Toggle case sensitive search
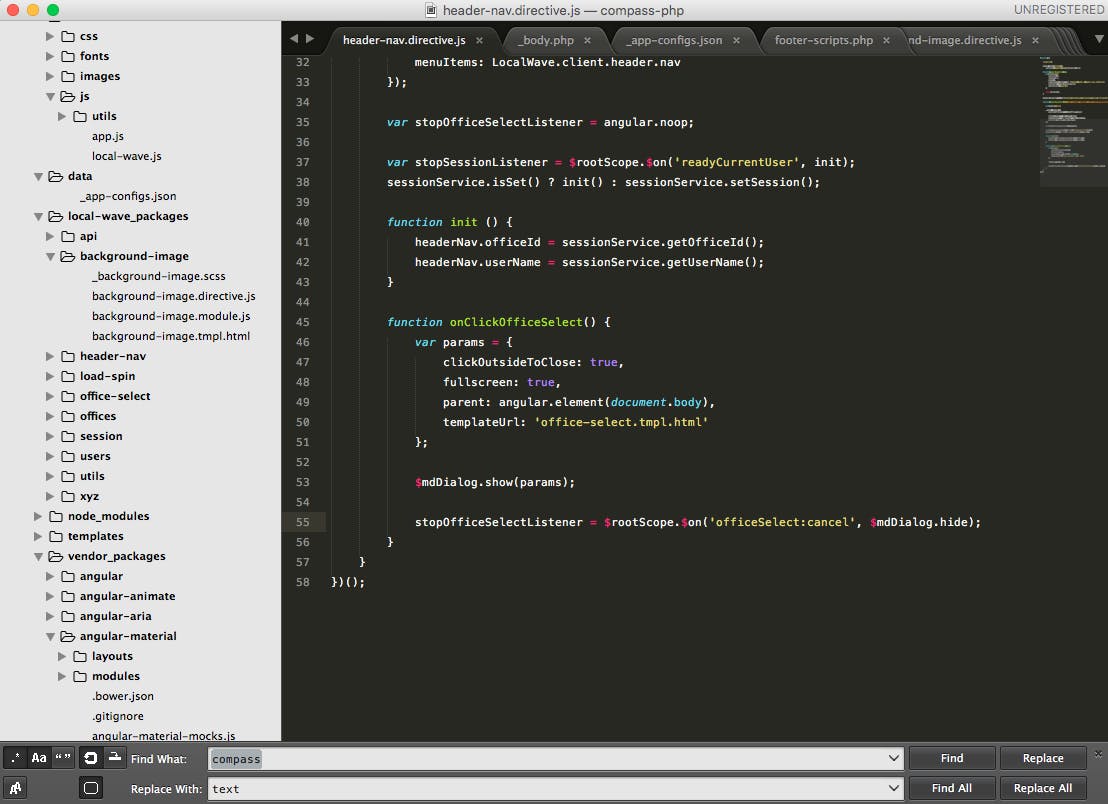The height and width of the screenshot is (804, 1108). (37, 758)
